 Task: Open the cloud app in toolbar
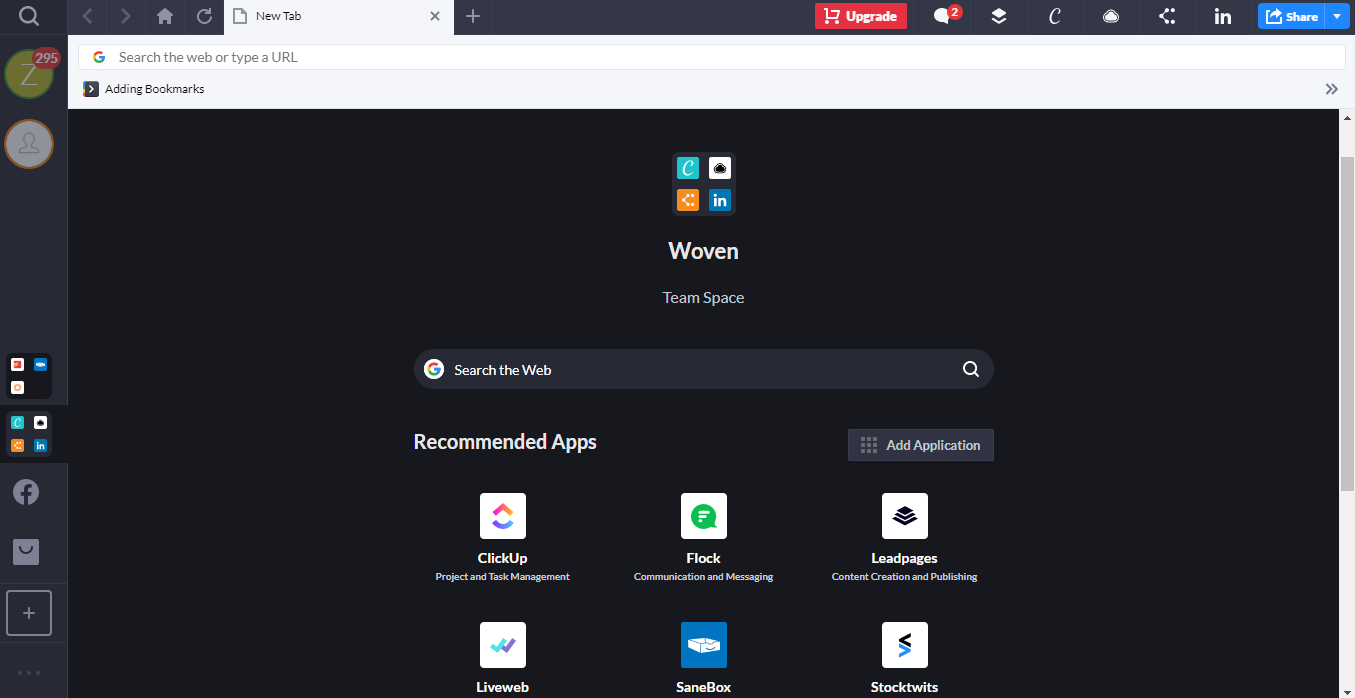pos(1110,16)
